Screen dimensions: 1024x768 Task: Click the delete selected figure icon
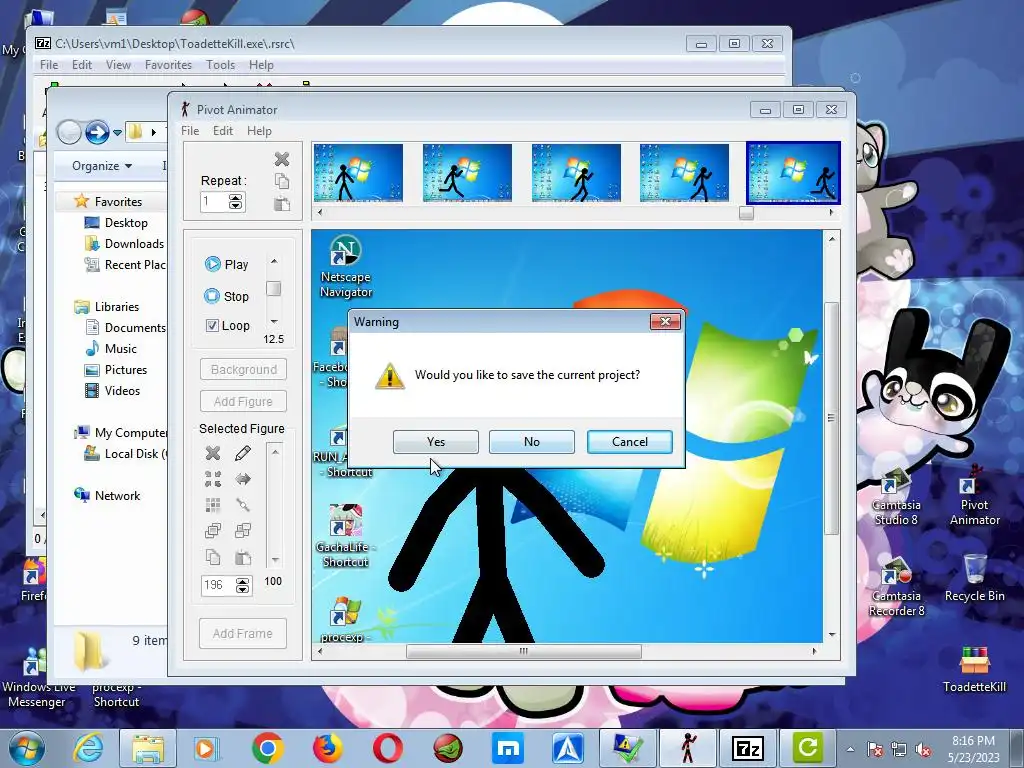[x=213, y=453]
